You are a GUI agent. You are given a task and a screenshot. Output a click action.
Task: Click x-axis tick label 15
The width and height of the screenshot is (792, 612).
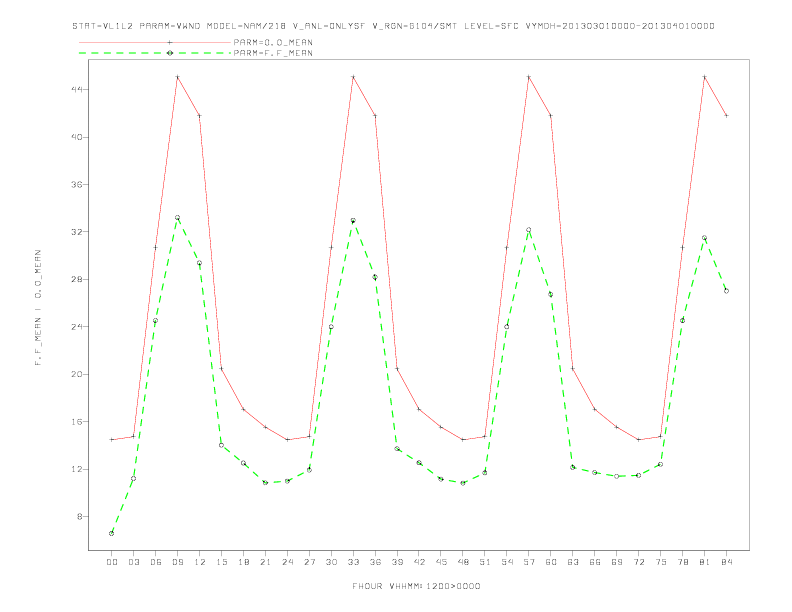point(221,562)
